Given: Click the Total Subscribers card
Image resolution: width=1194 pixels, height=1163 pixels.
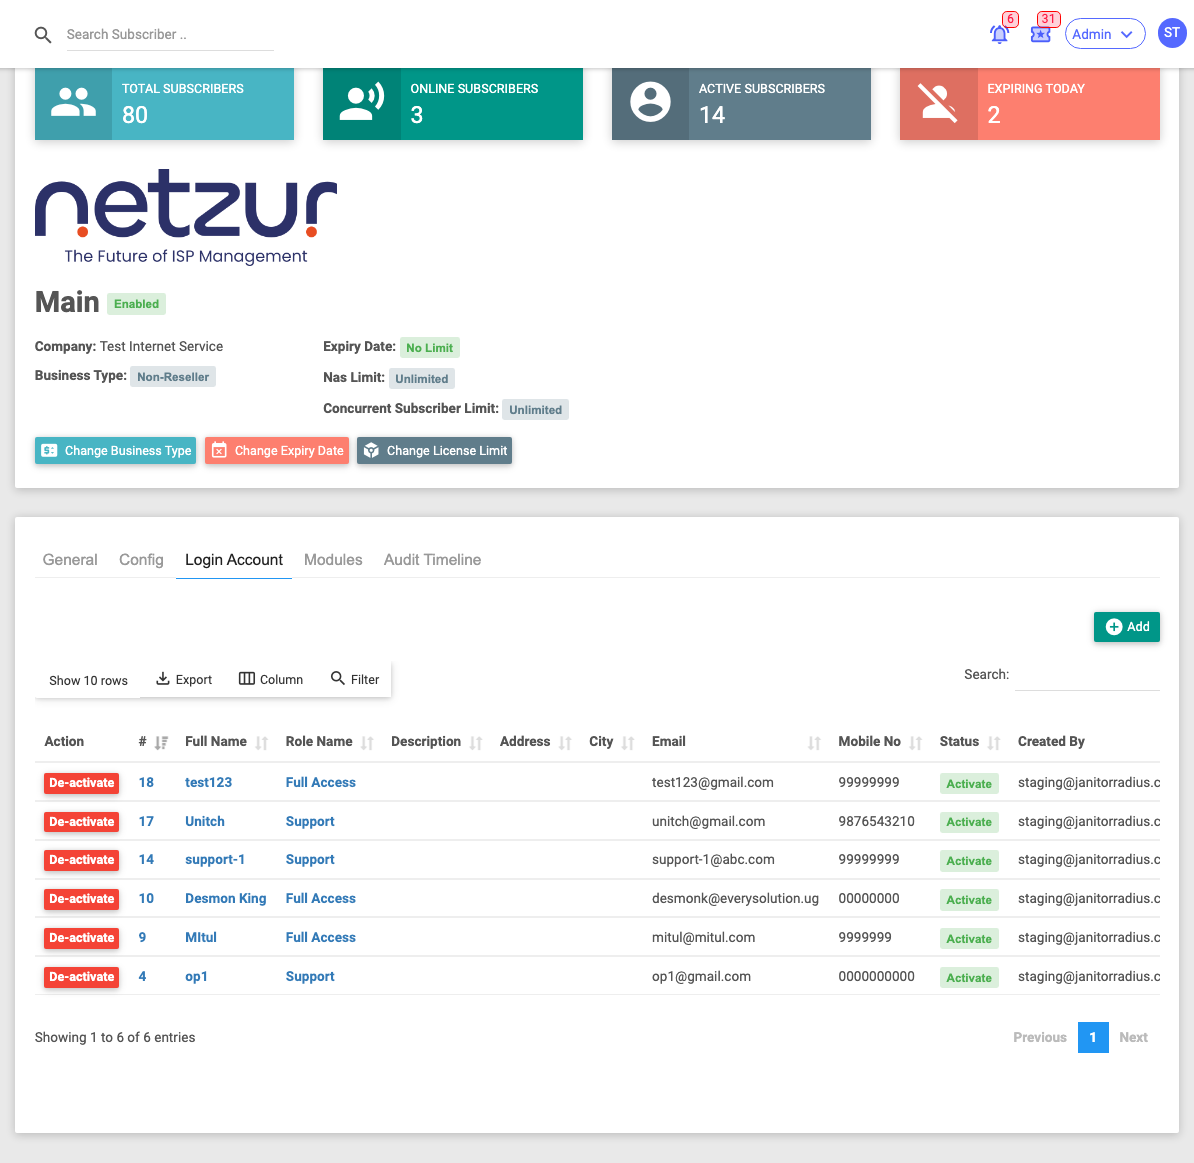Looking at the screenshot, I should coord(164,104).
